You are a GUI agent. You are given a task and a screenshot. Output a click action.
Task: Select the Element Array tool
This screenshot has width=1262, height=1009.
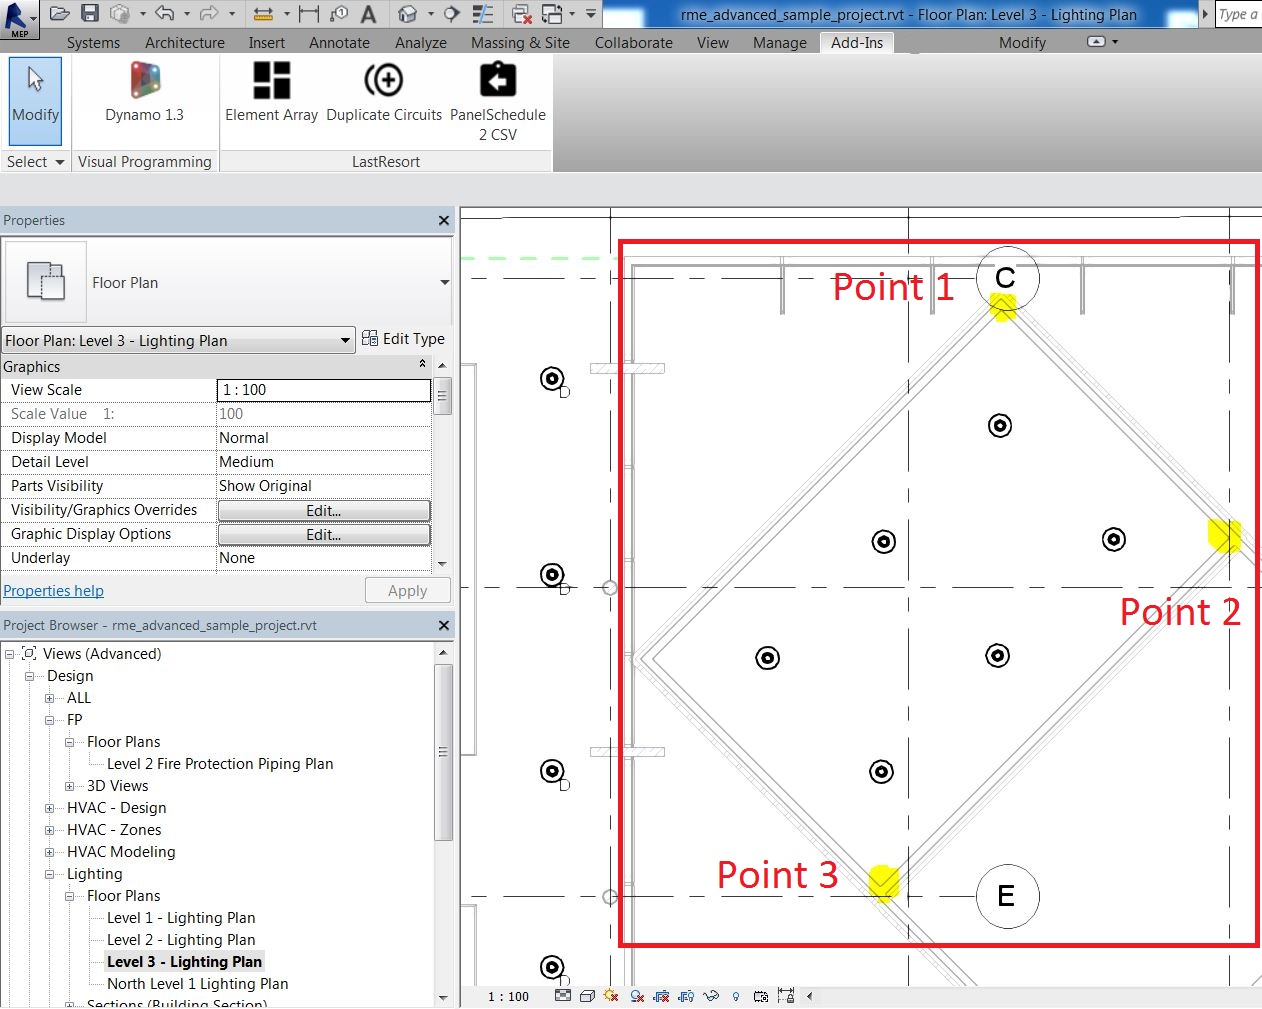tap(271, 90)
